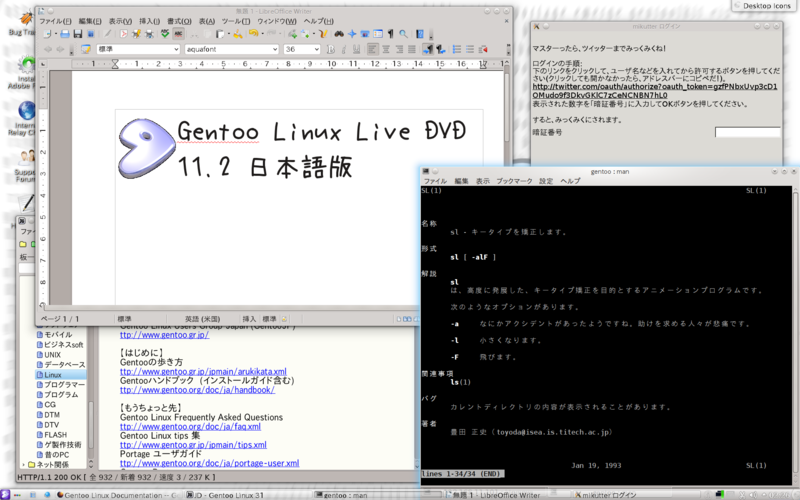Open the Navigator star icon
The width and height of the screenshot is (800, 500).
coord(352,34)
